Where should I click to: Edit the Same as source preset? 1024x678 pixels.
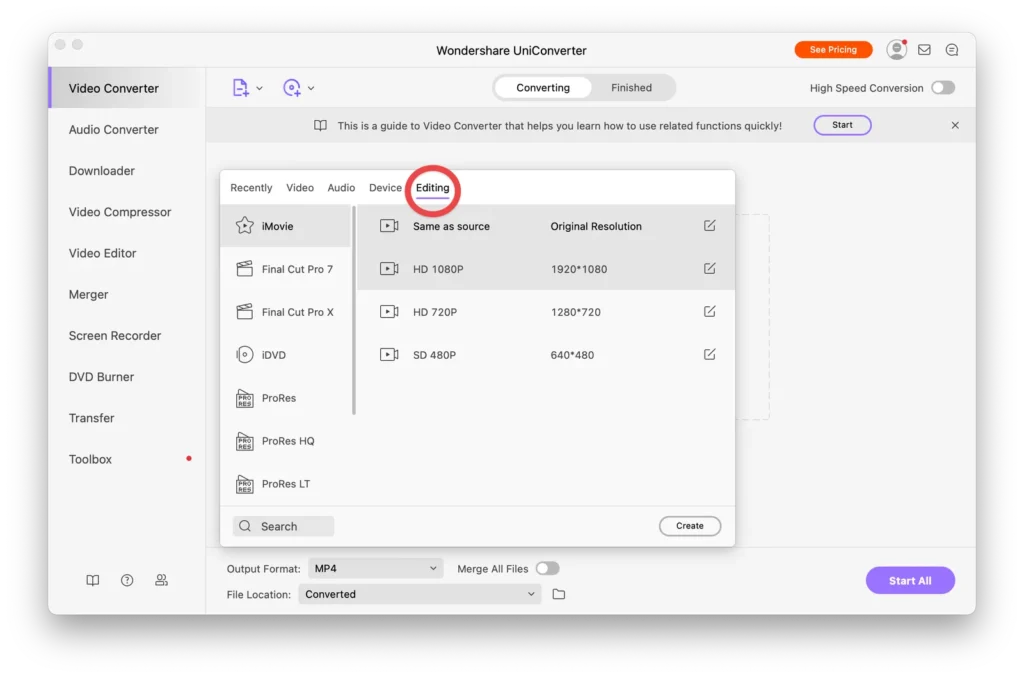[710, 225]
